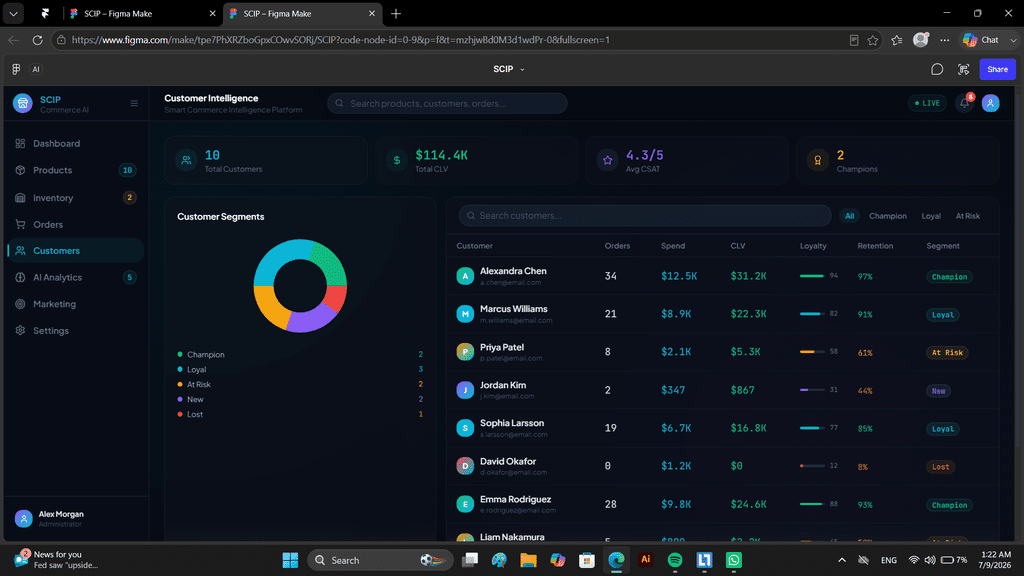Viewport: 1024px width, 576px height.
Task: Toggle the LIVE status badge
Action: click(927, 103)
